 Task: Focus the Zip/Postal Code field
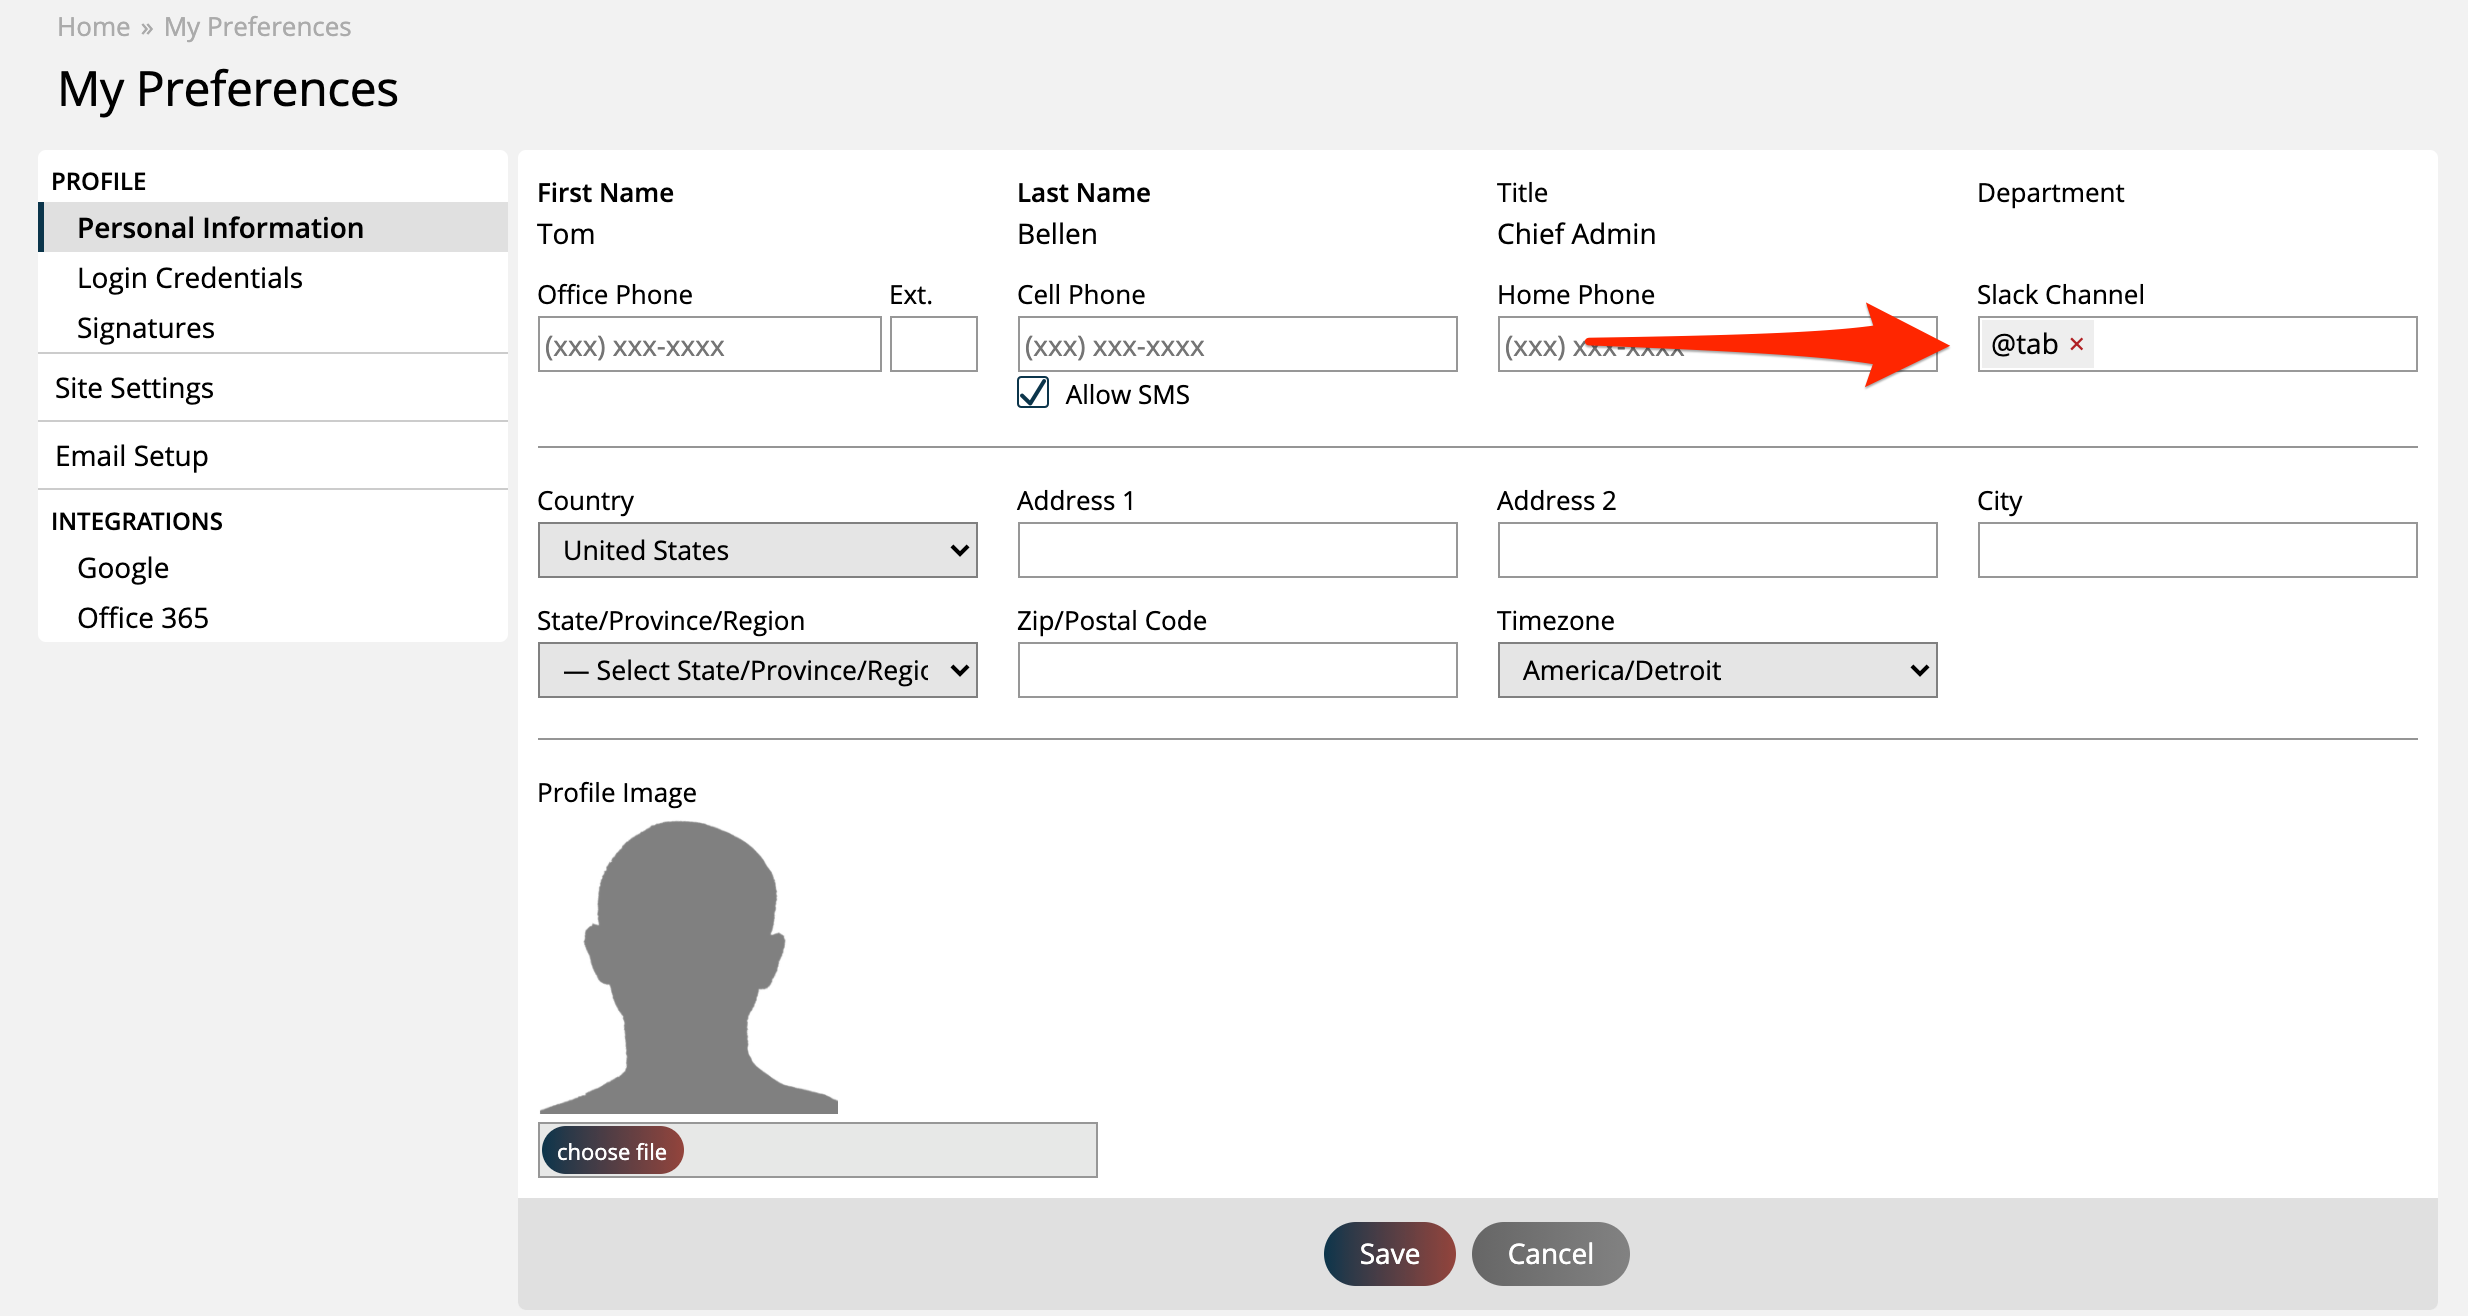[1236, 670]
